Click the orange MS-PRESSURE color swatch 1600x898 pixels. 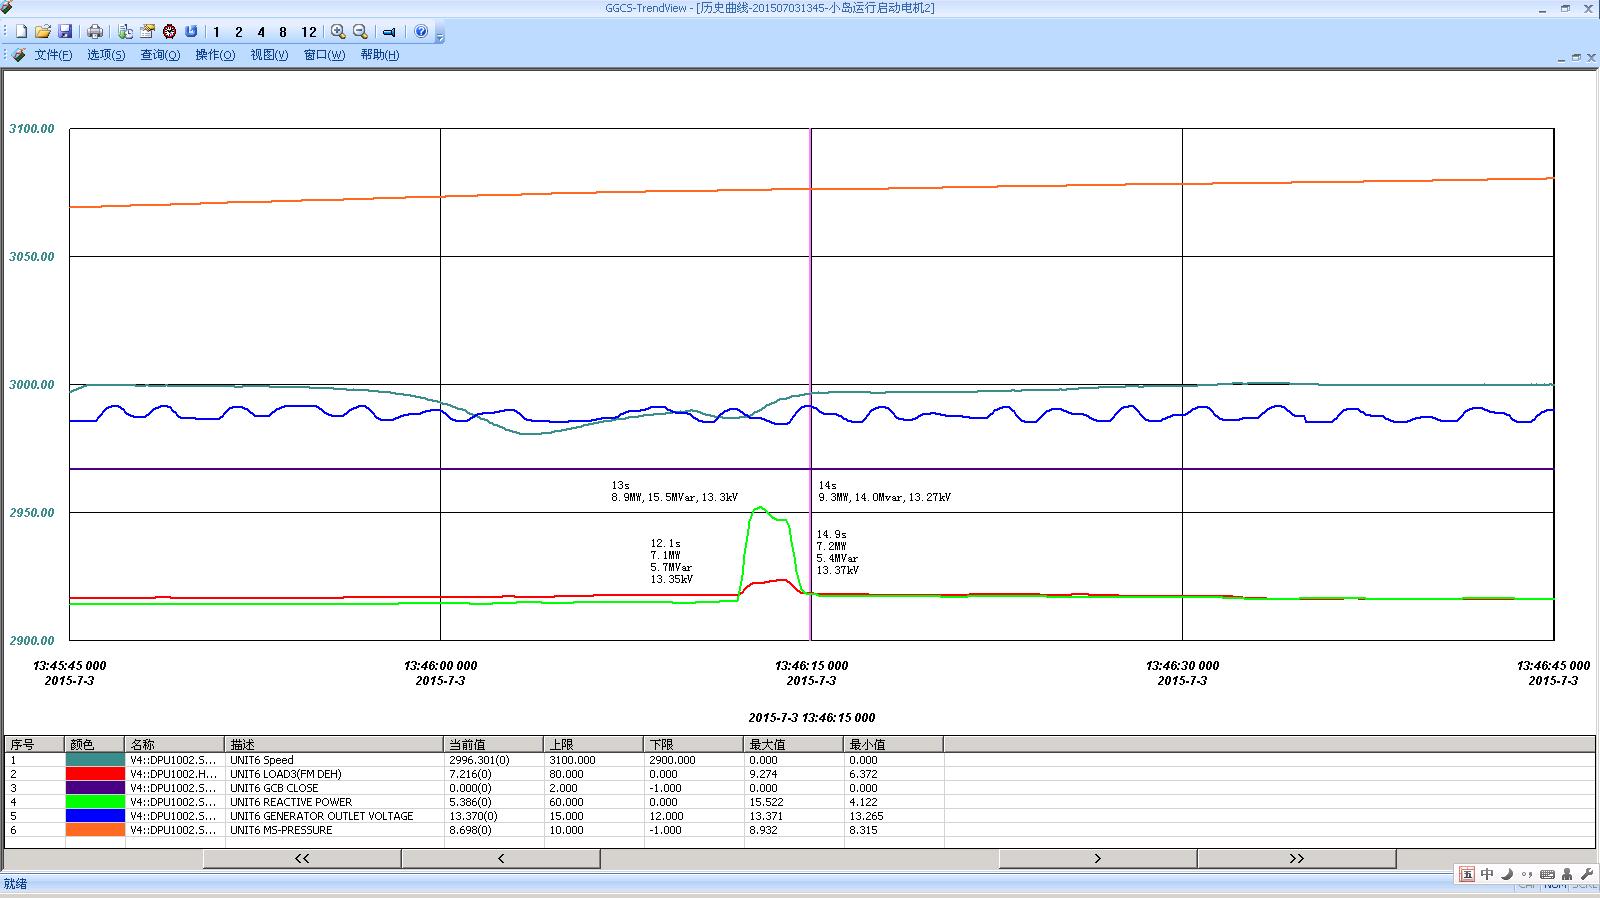point(95,830)
